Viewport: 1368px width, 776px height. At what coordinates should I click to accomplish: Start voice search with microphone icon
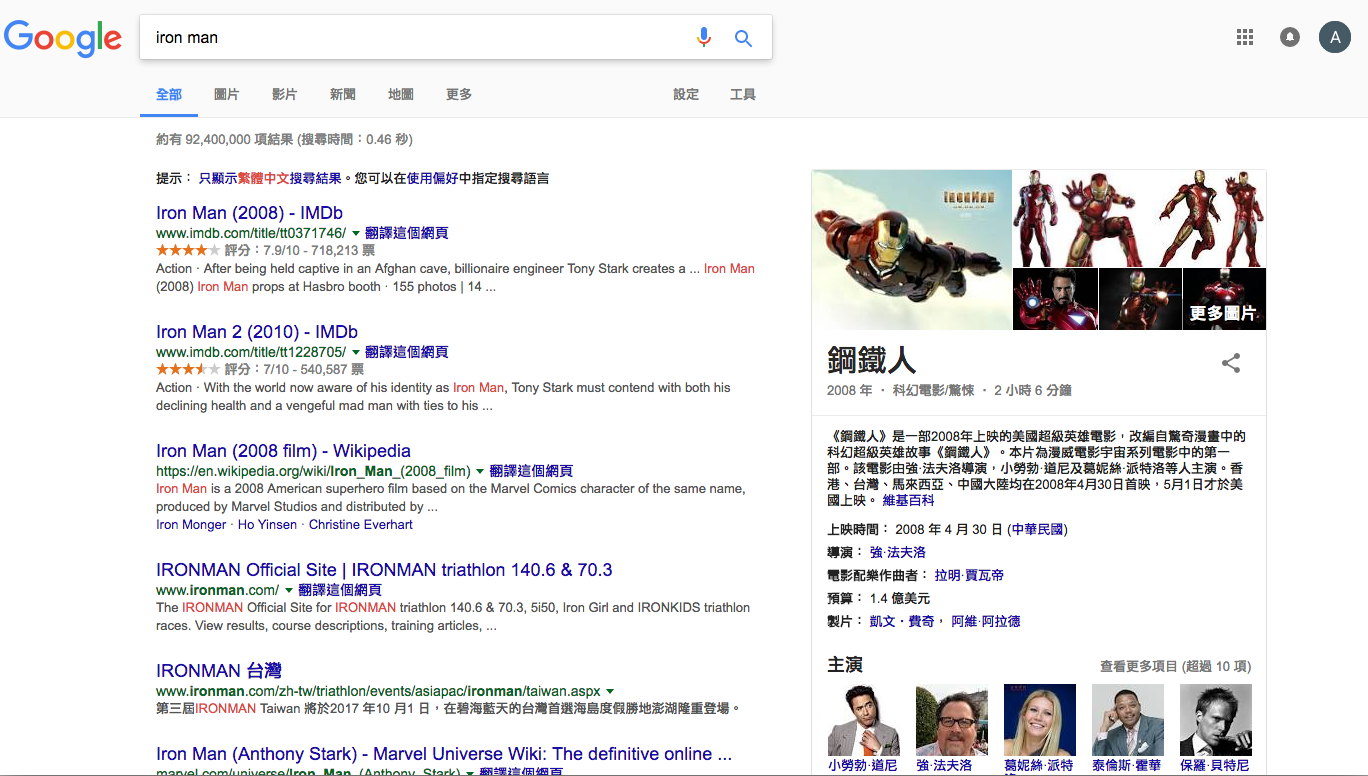[704, 38]
